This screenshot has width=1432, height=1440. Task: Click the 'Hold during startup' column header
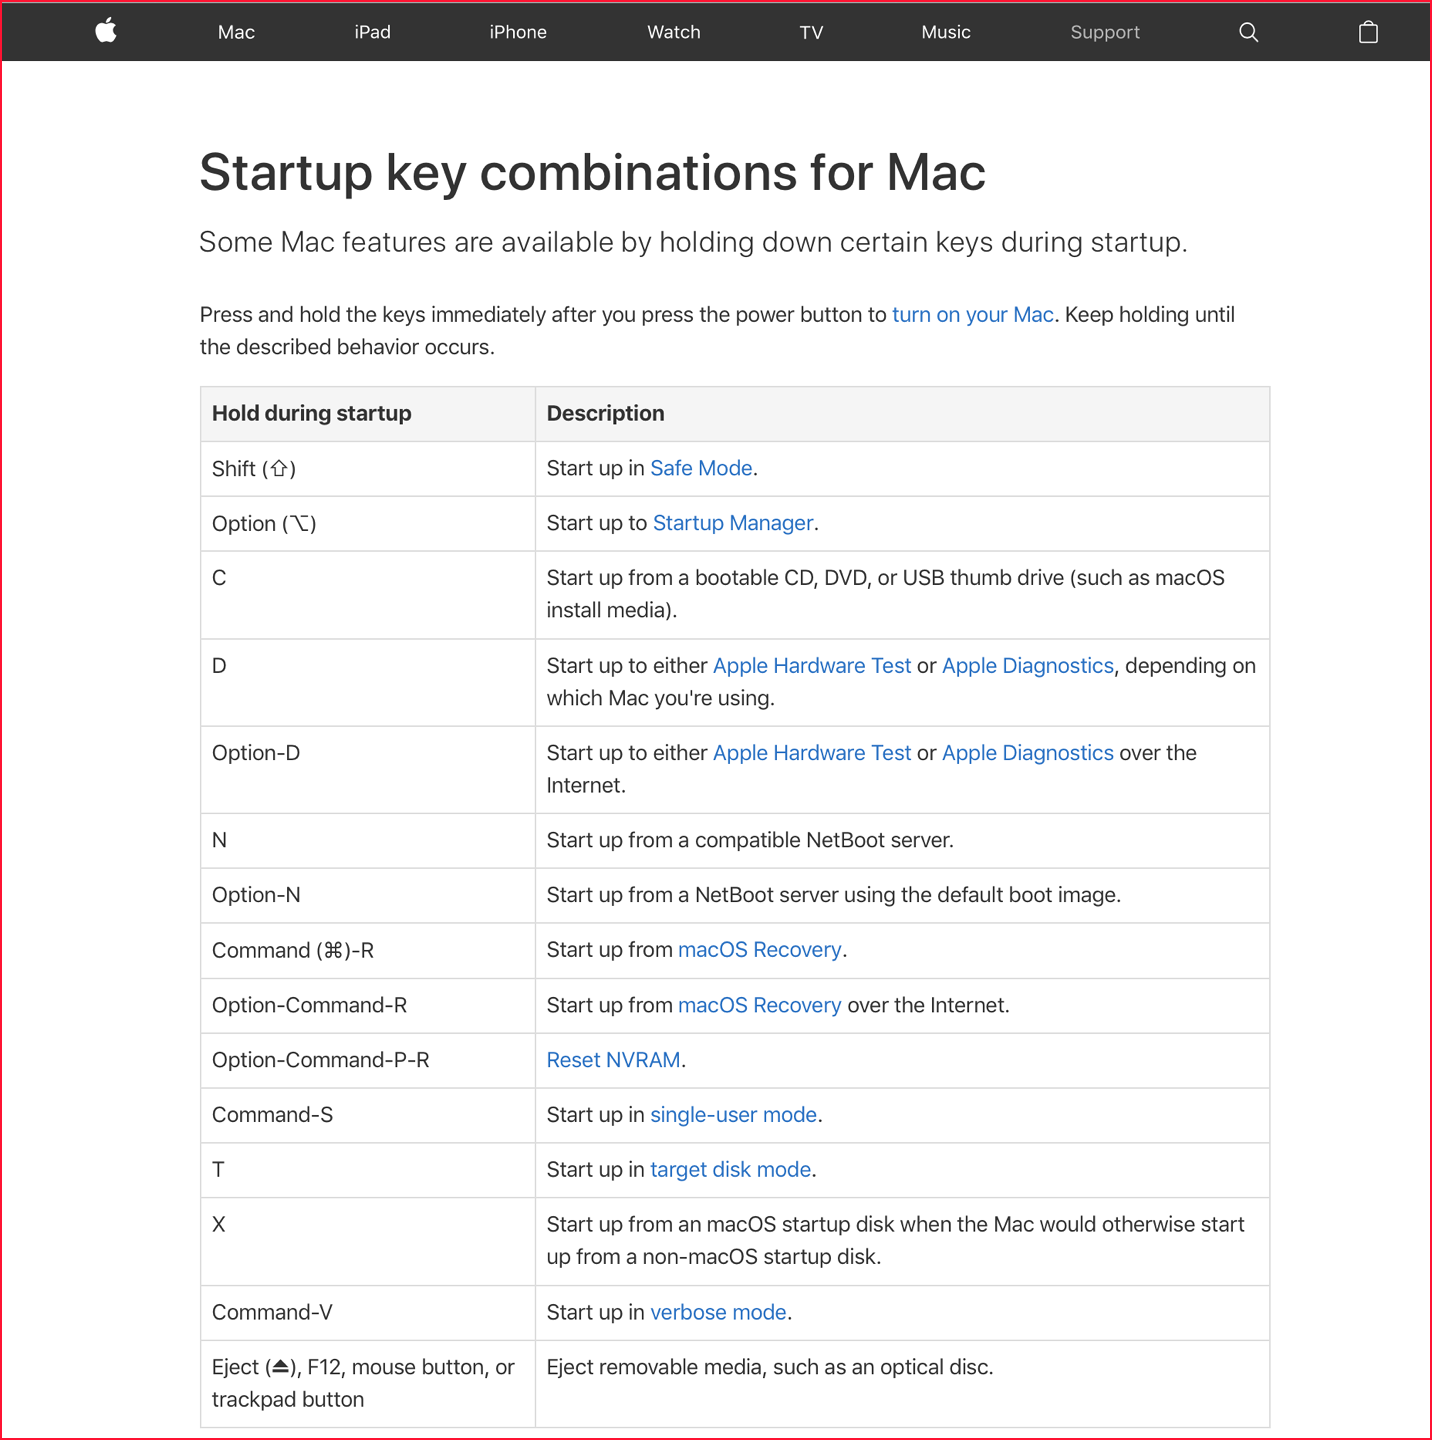point(368,414)
